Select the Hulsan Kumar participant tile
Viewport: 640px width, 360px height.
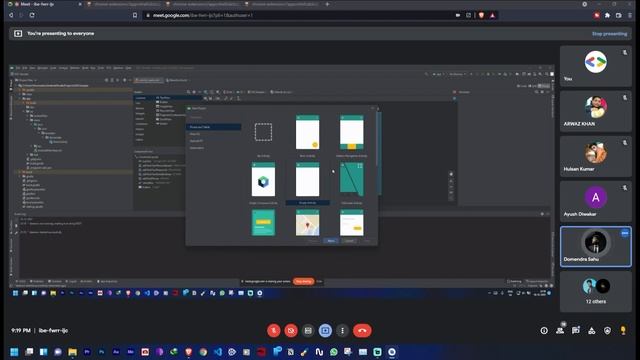click(x=596, y=156)
